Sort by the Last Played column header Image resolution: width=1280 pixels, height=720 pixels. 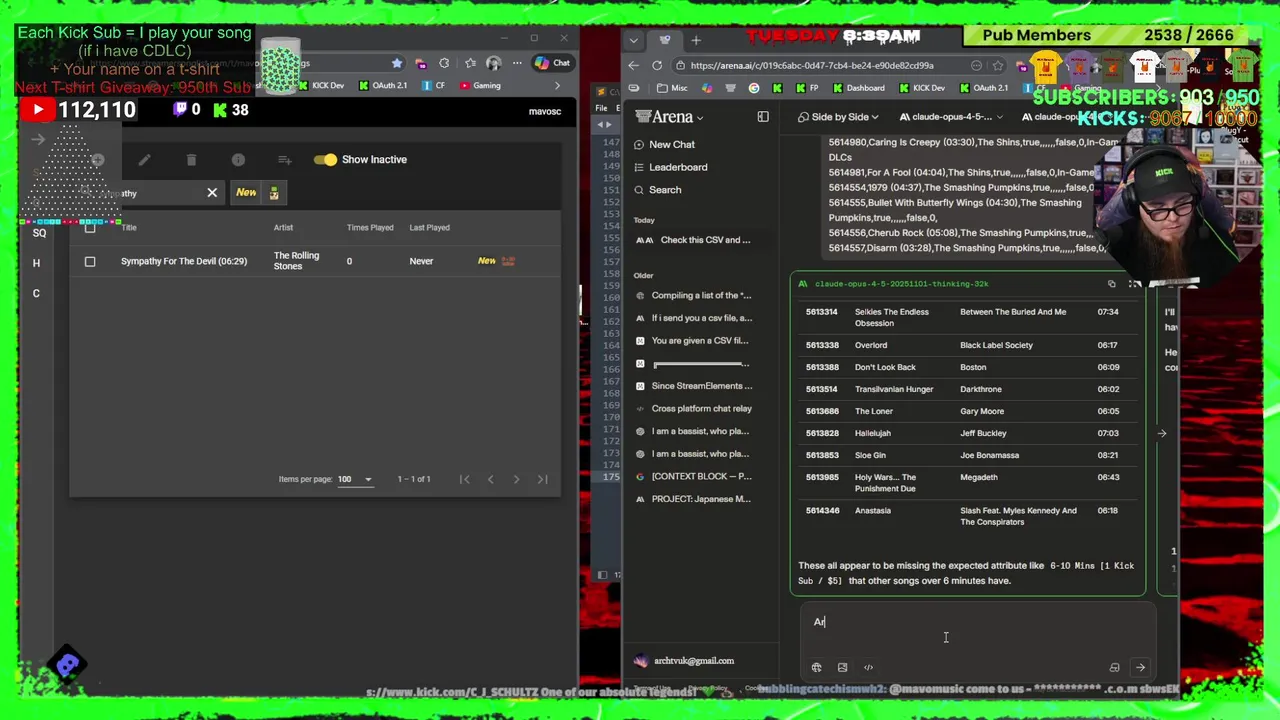point(429,227)
